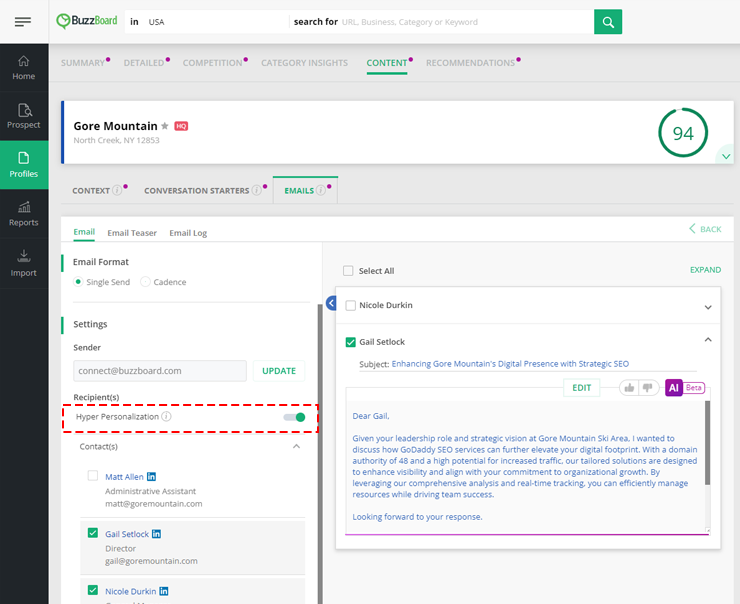
Task: Switch to the DETAILED tab
Action: (x=144, y=63)
